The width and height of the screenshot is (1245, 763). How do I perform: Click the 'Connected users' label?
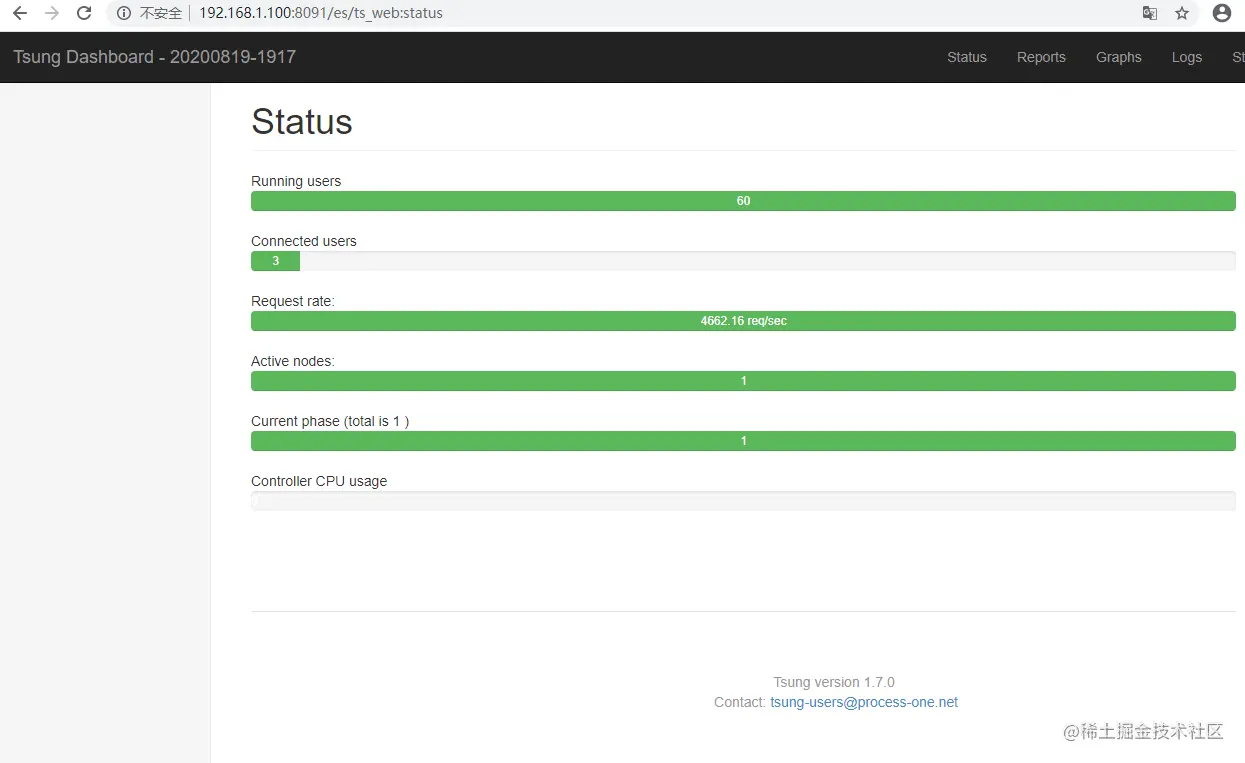pyautogui.click(x=304, y=241)
